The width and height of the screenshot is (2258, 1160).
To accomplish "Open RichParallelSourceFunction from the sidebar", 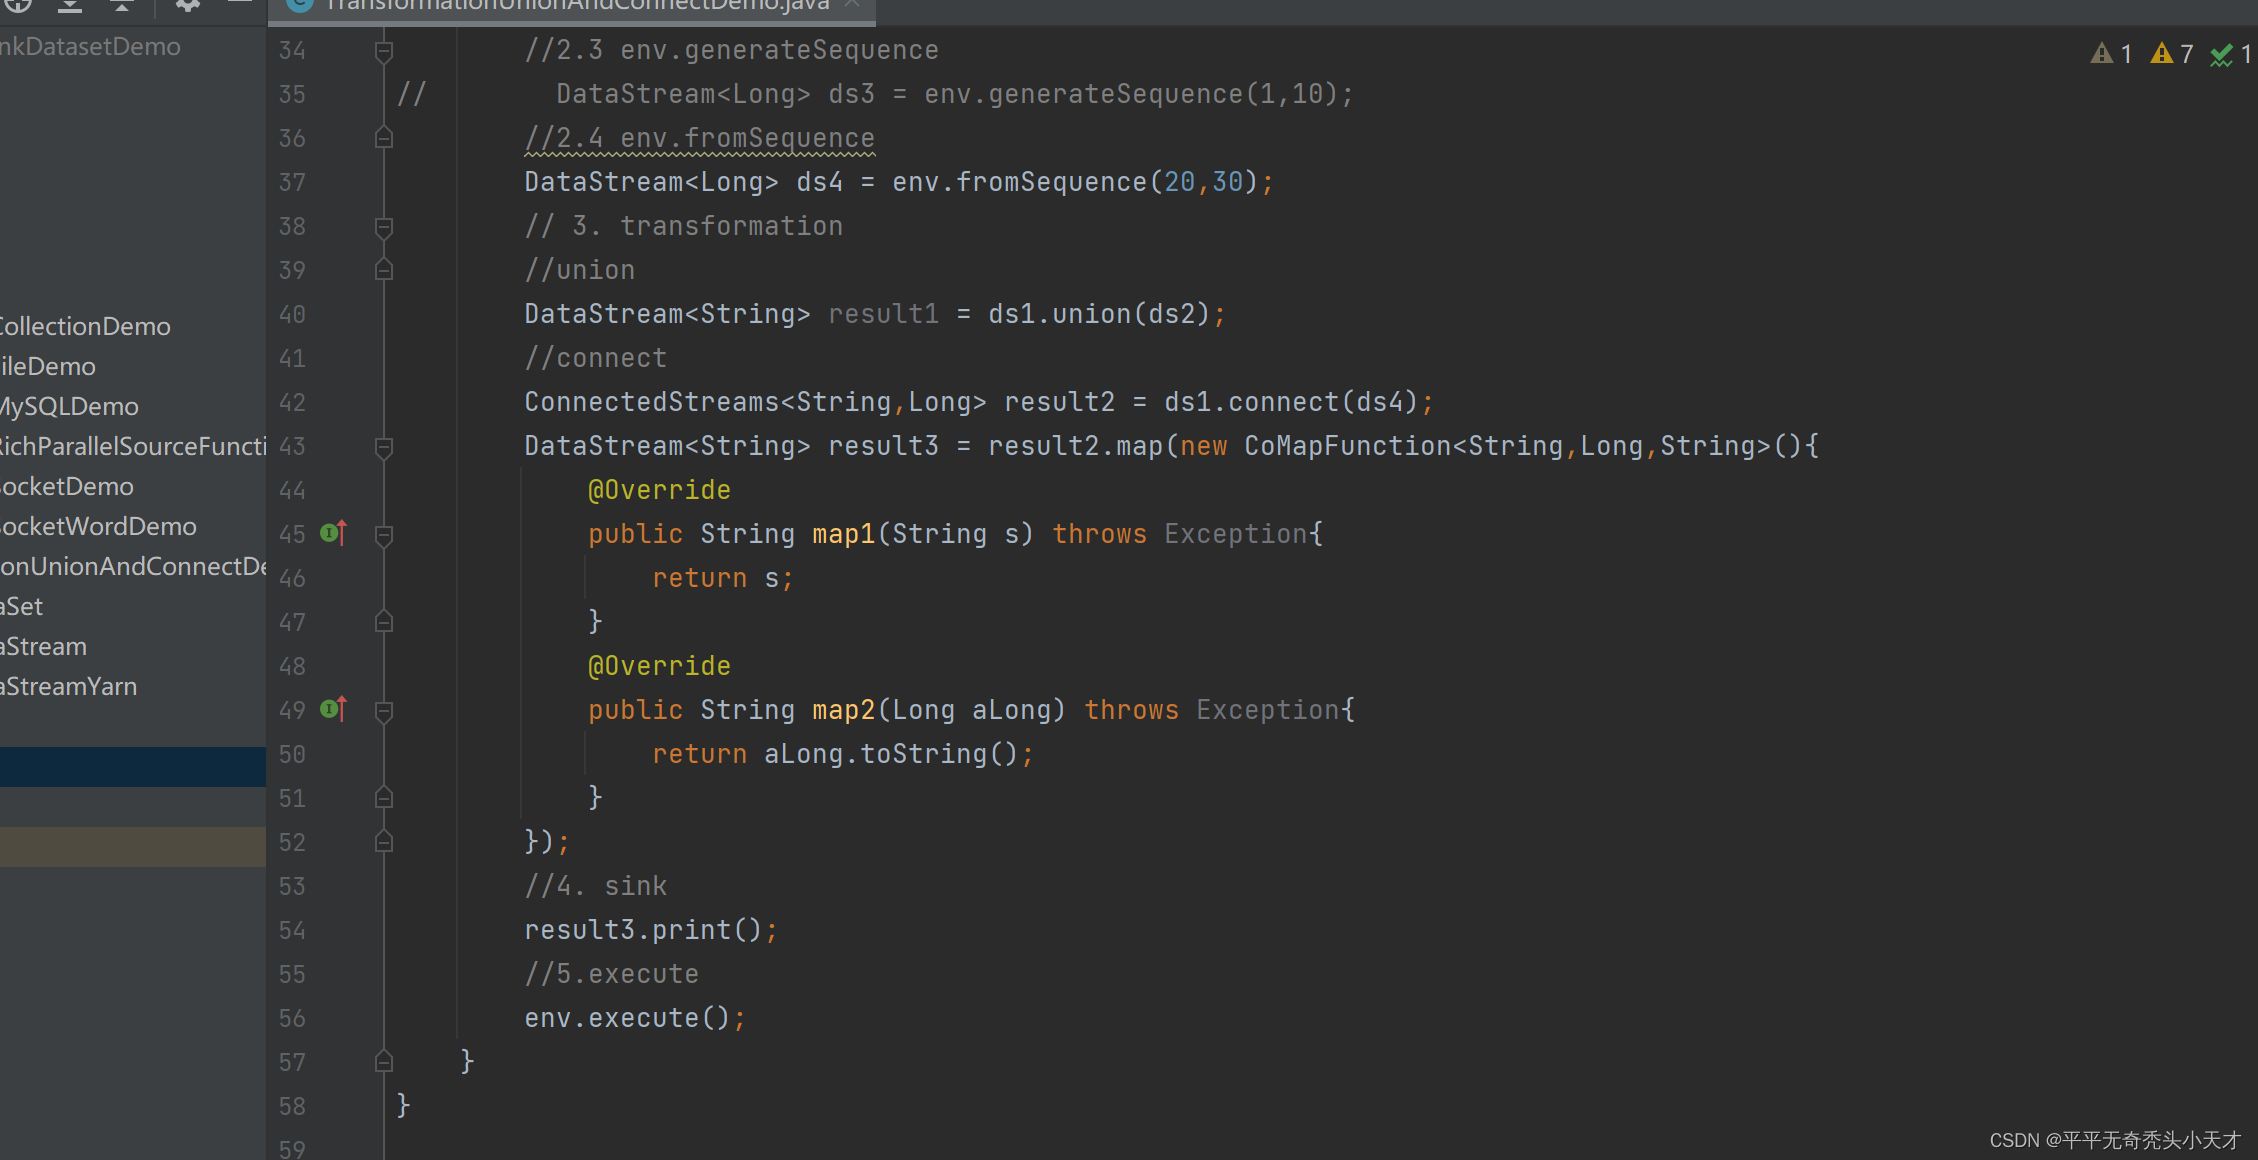I will [x=130, y=446].
